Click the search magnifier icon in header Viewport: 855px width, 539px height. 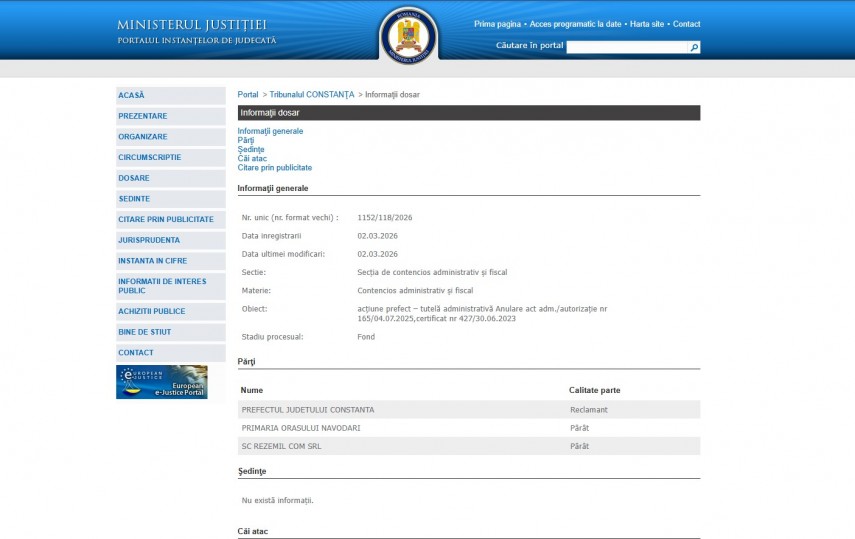point(694,47)
